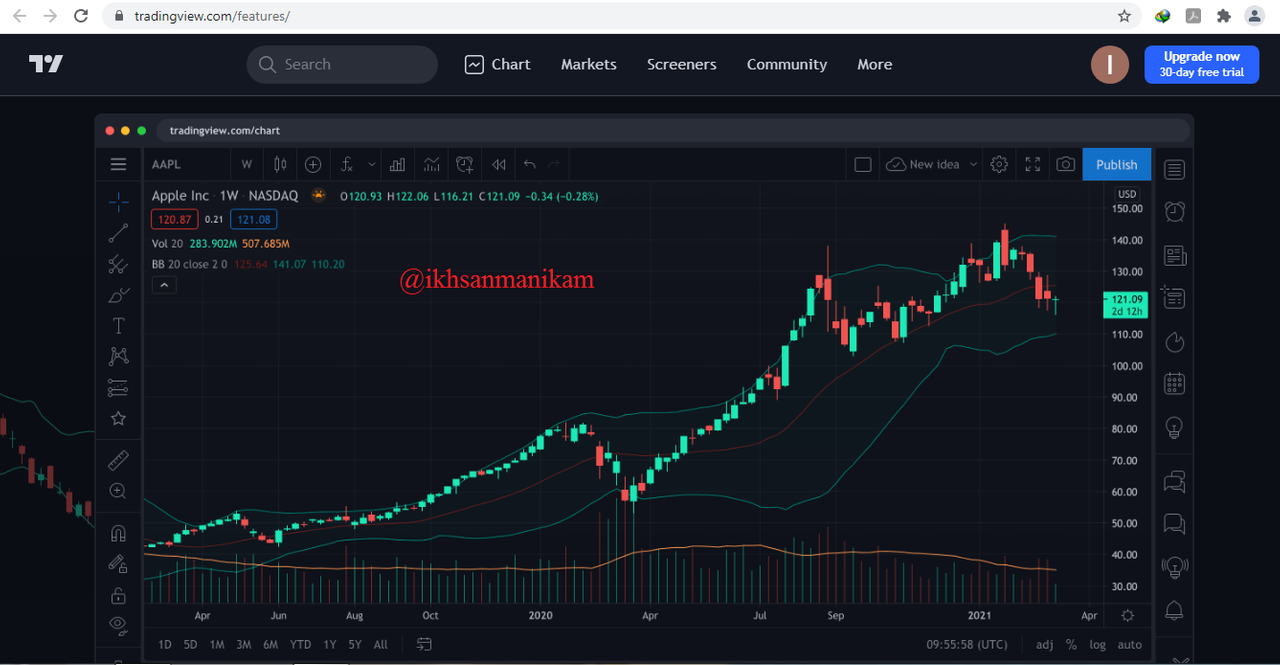Reload the page in the browser
This screenshot has width=1280, height=665.
pyautogui.click(x=82, y=16)
